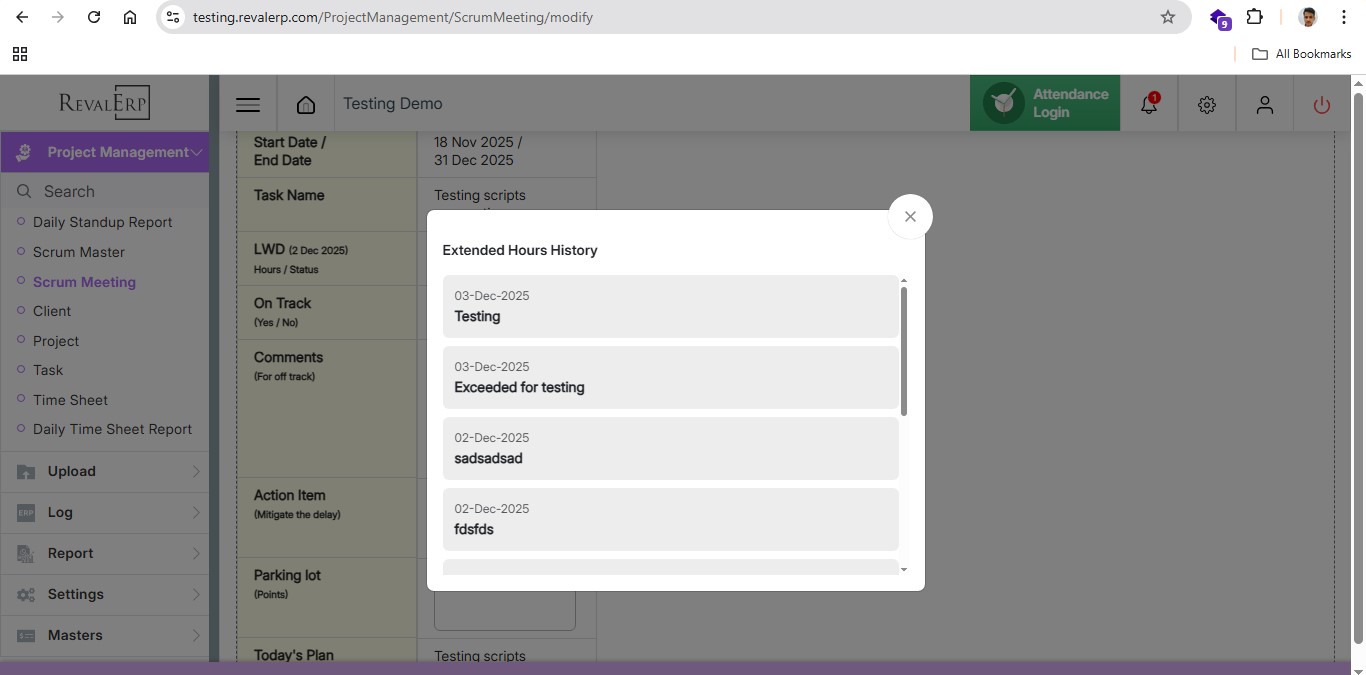The image size is (1366, 675).
Task: Select the 'Exceeded for testing' history entry
Action: coord(670,377)
